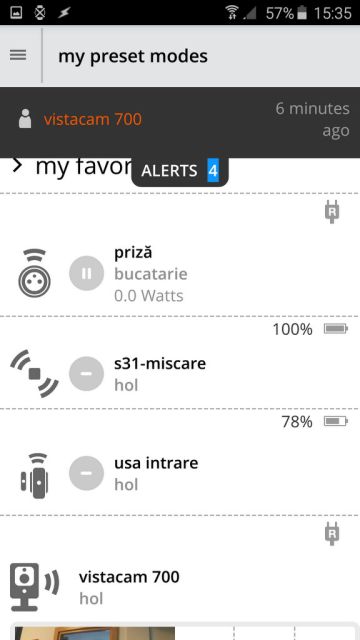This screenshot has width=360, height=640.
Task: Tap the priză smart plug icon
Action: pyautogui.click(x=35, y=273)
